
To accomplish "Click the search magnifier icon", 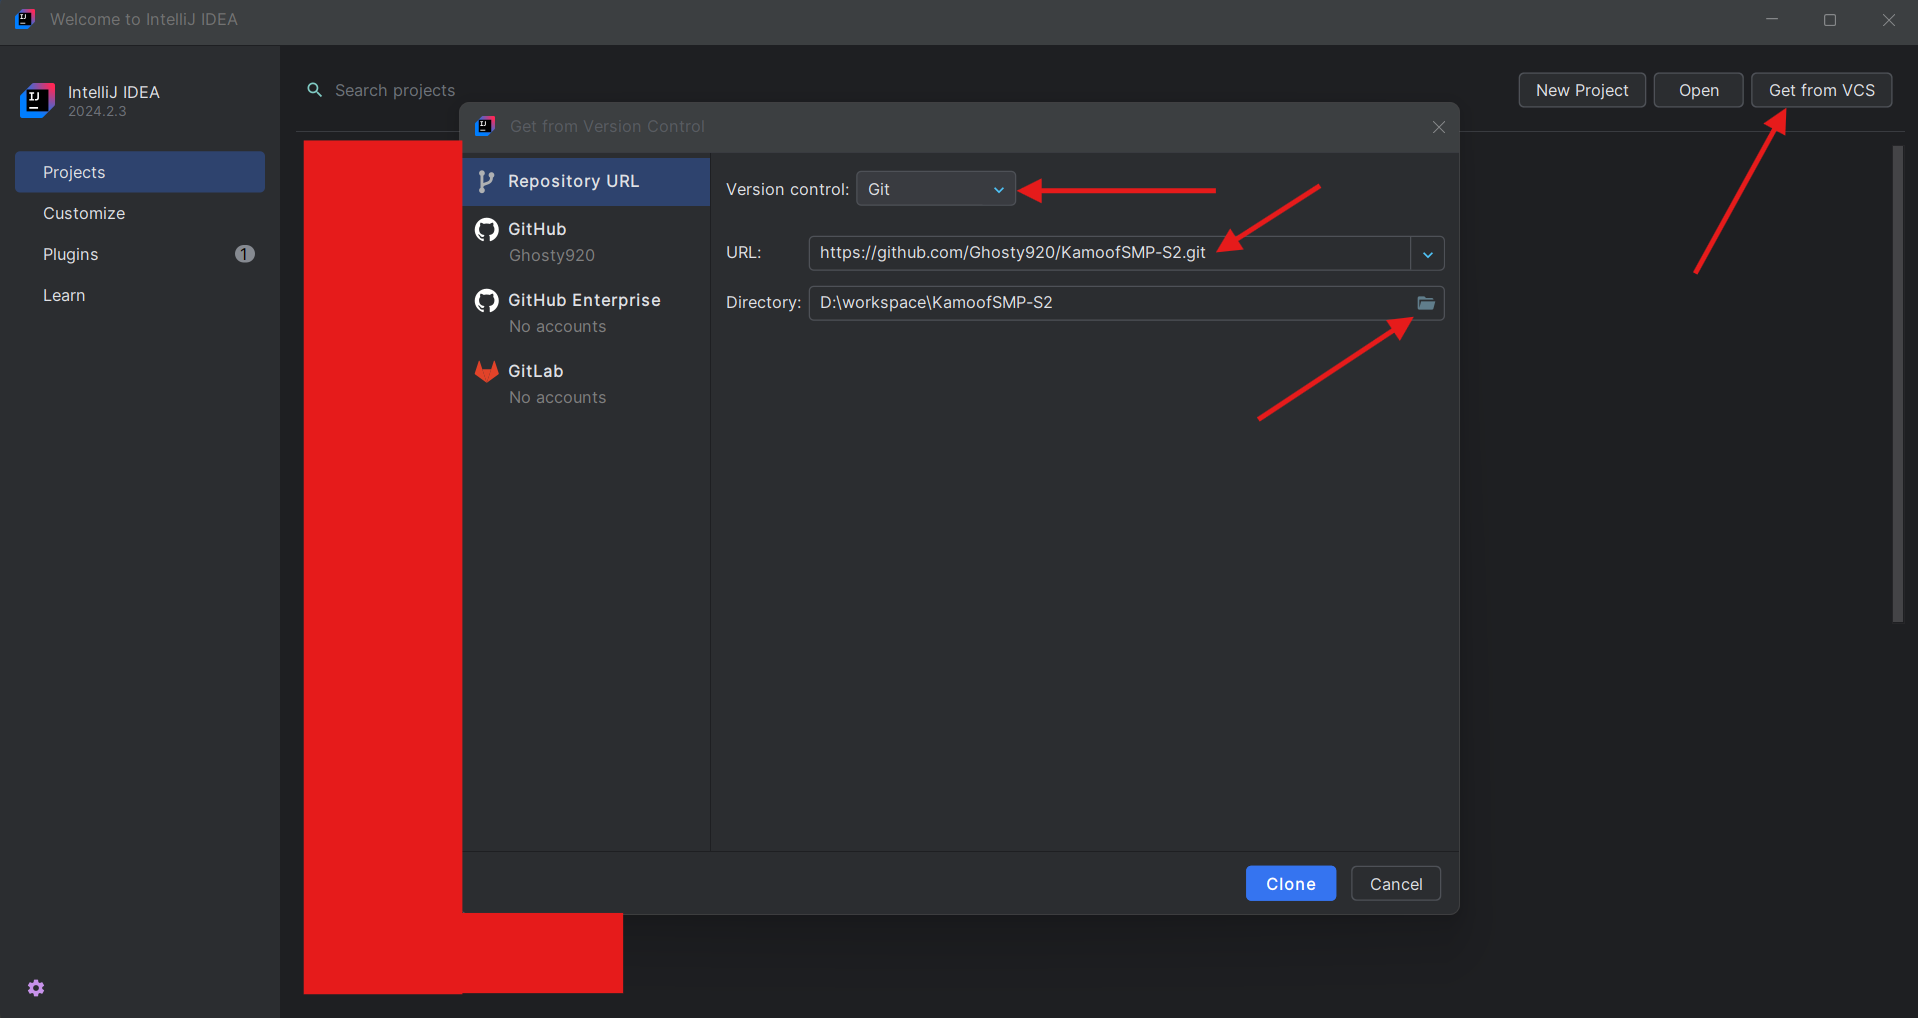I will [x=314, y=90].
